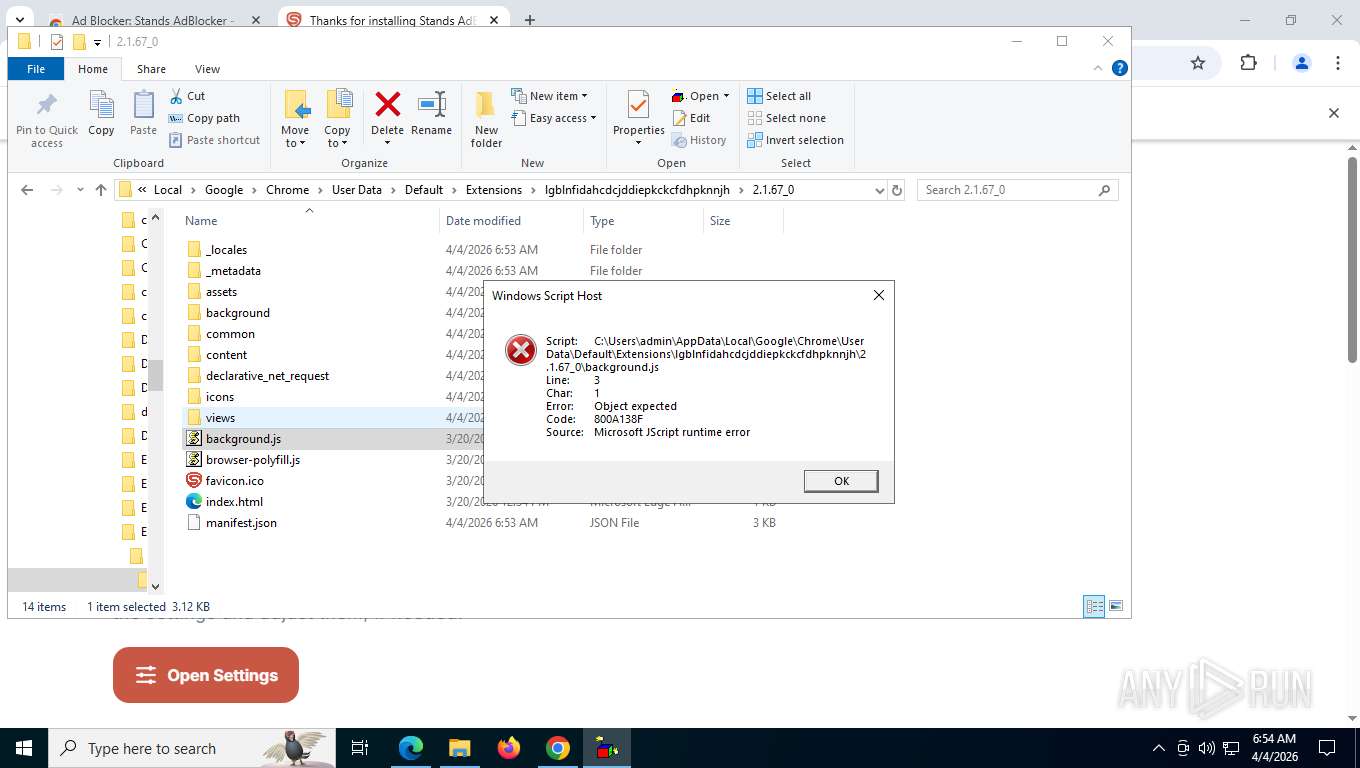Click Select none
Image resolution: width=1360 pixels, height=768 pixels.
point(786,118)
